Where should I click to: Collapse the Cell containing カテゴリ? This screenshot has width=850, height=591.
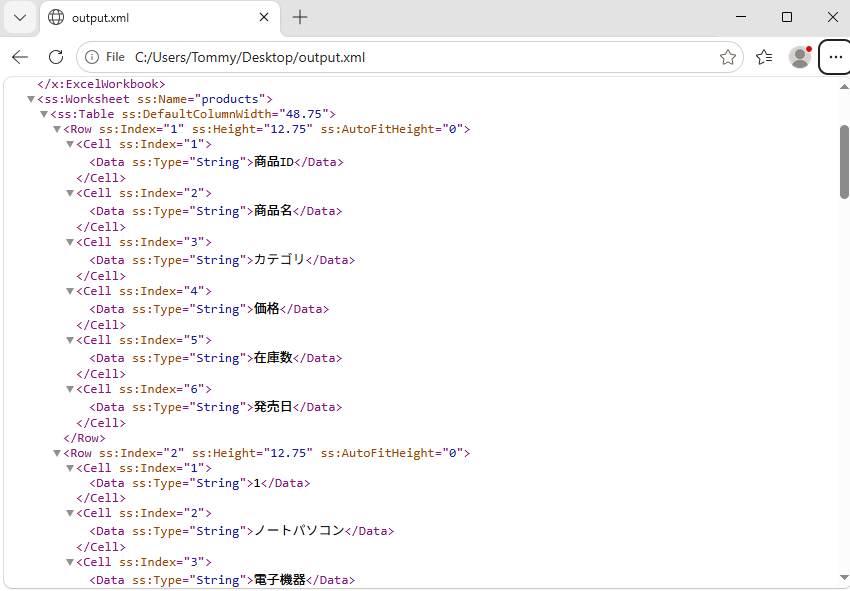(70, 242)
